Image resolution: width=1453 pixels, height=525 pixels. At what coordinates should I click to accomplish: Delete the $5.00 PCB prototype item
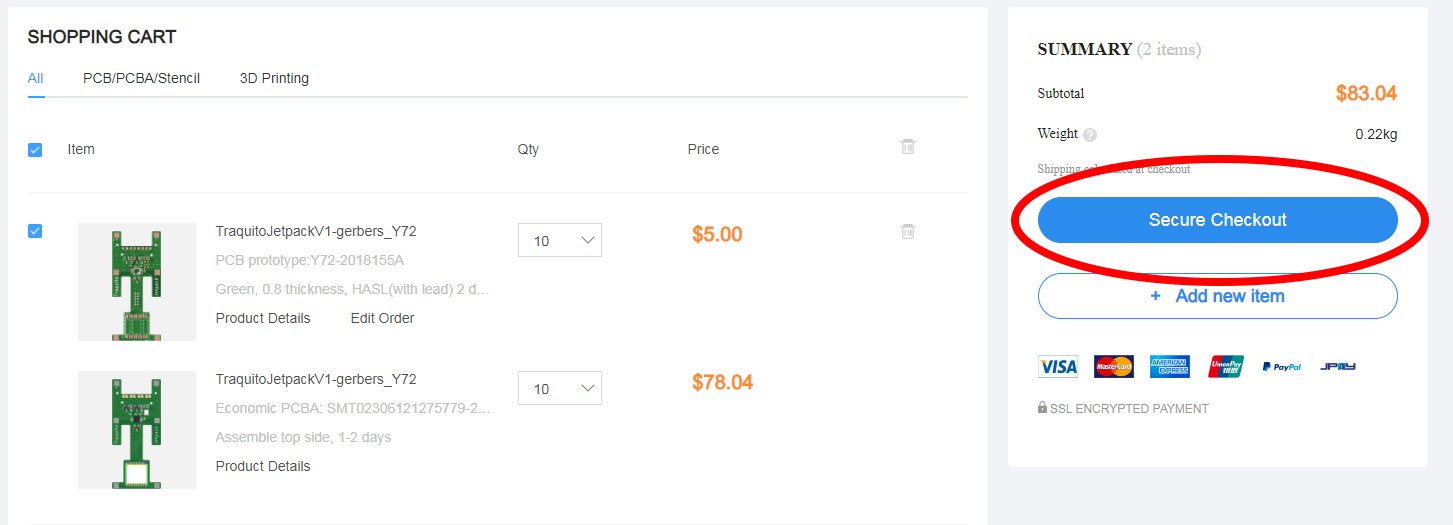click(x=908, y=232)
